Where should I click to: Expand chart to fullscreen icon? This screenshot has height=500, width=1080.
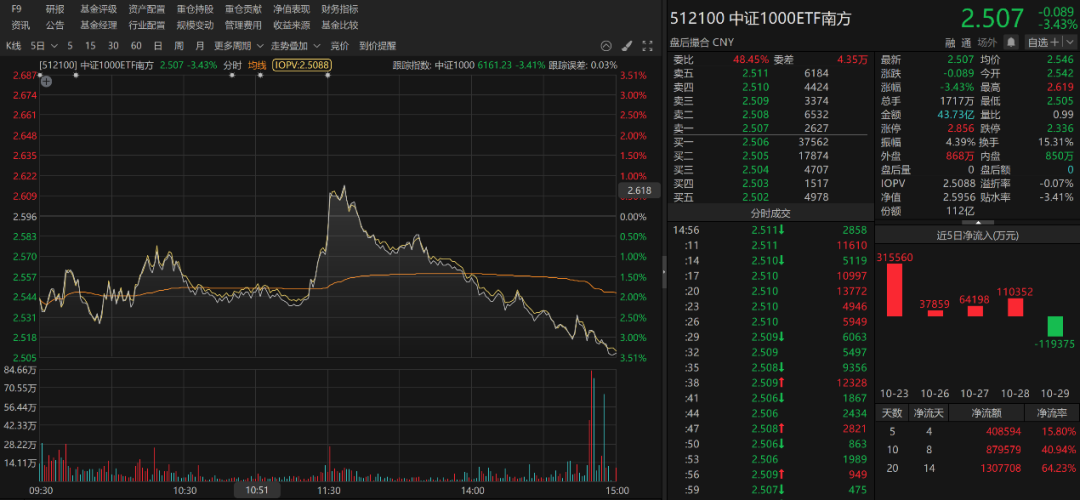pos(647,46)
